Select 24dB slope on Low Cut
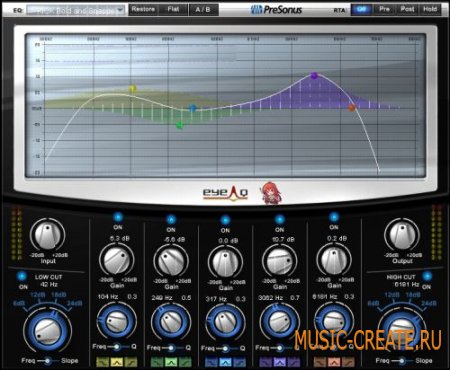This screenshot has height=370, width=450. [x=75, y=303]
